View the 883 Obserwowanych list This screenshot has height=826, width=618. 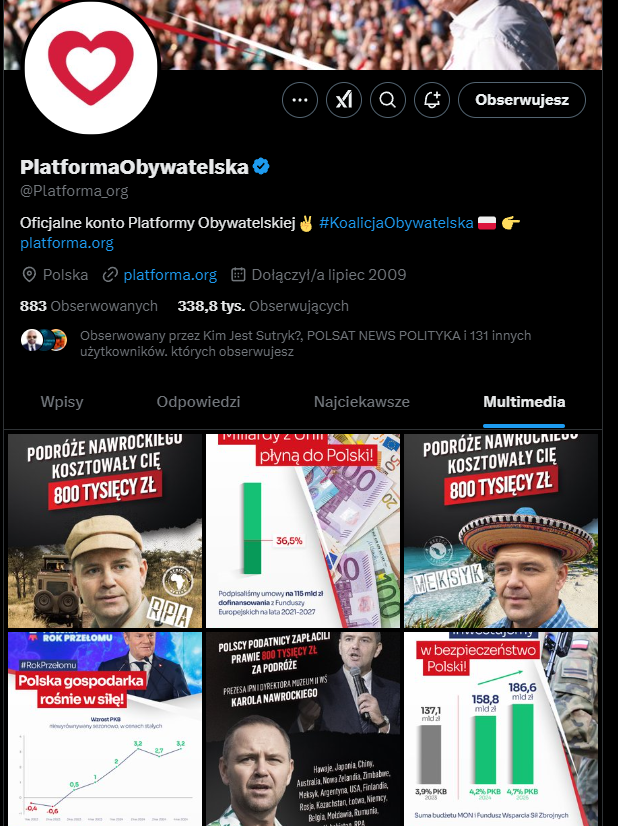(x=89, y=306)
